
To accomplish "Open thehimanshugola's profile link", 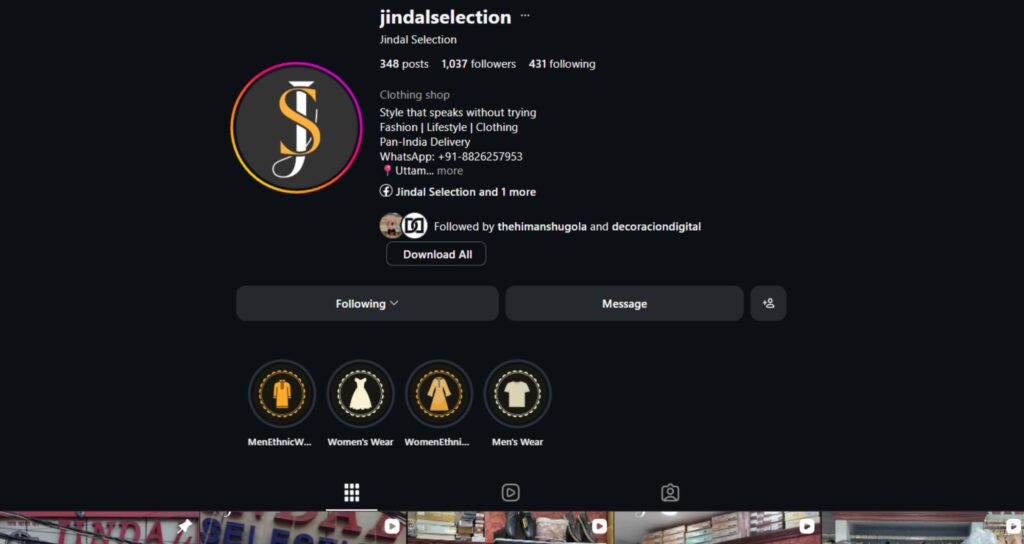I will pos(542,227).
